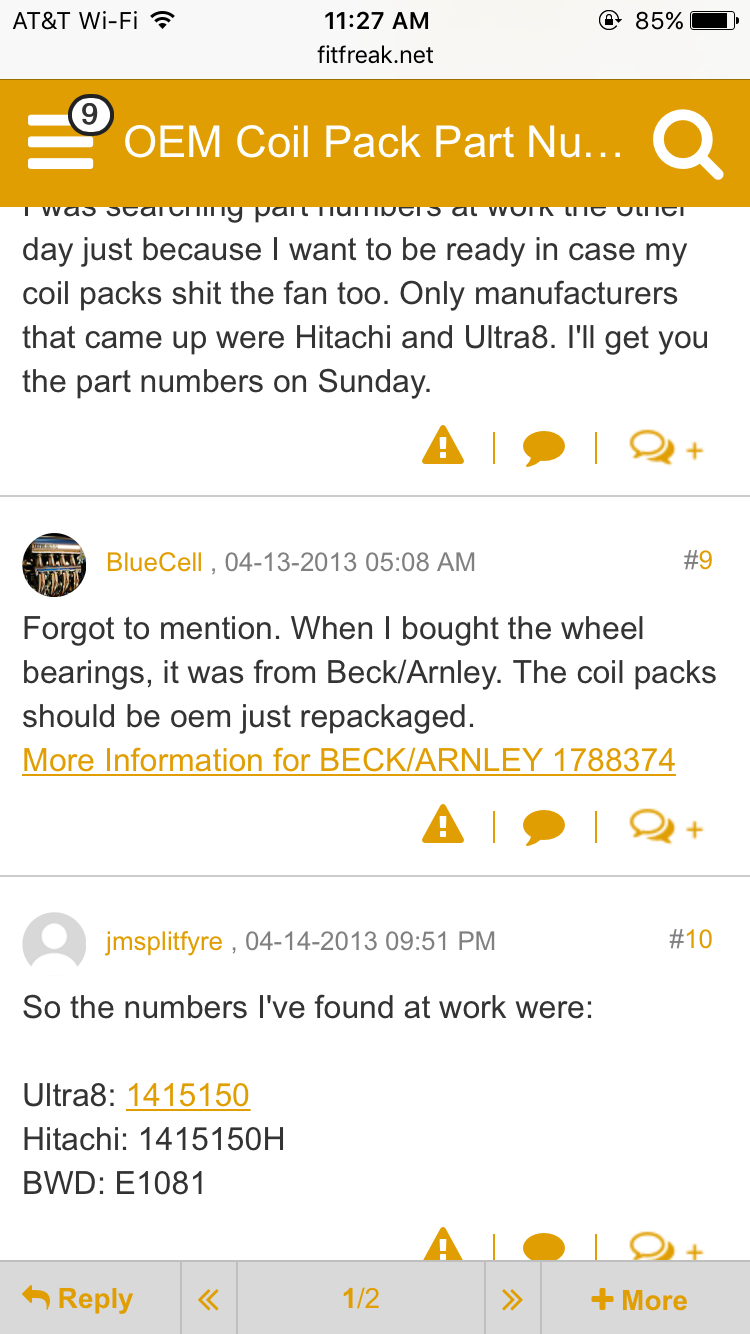750x1334 pixels.
Task: Open the hamburger menu with 9 notifications
Action: pyautogui.click(x=62, y=141)
